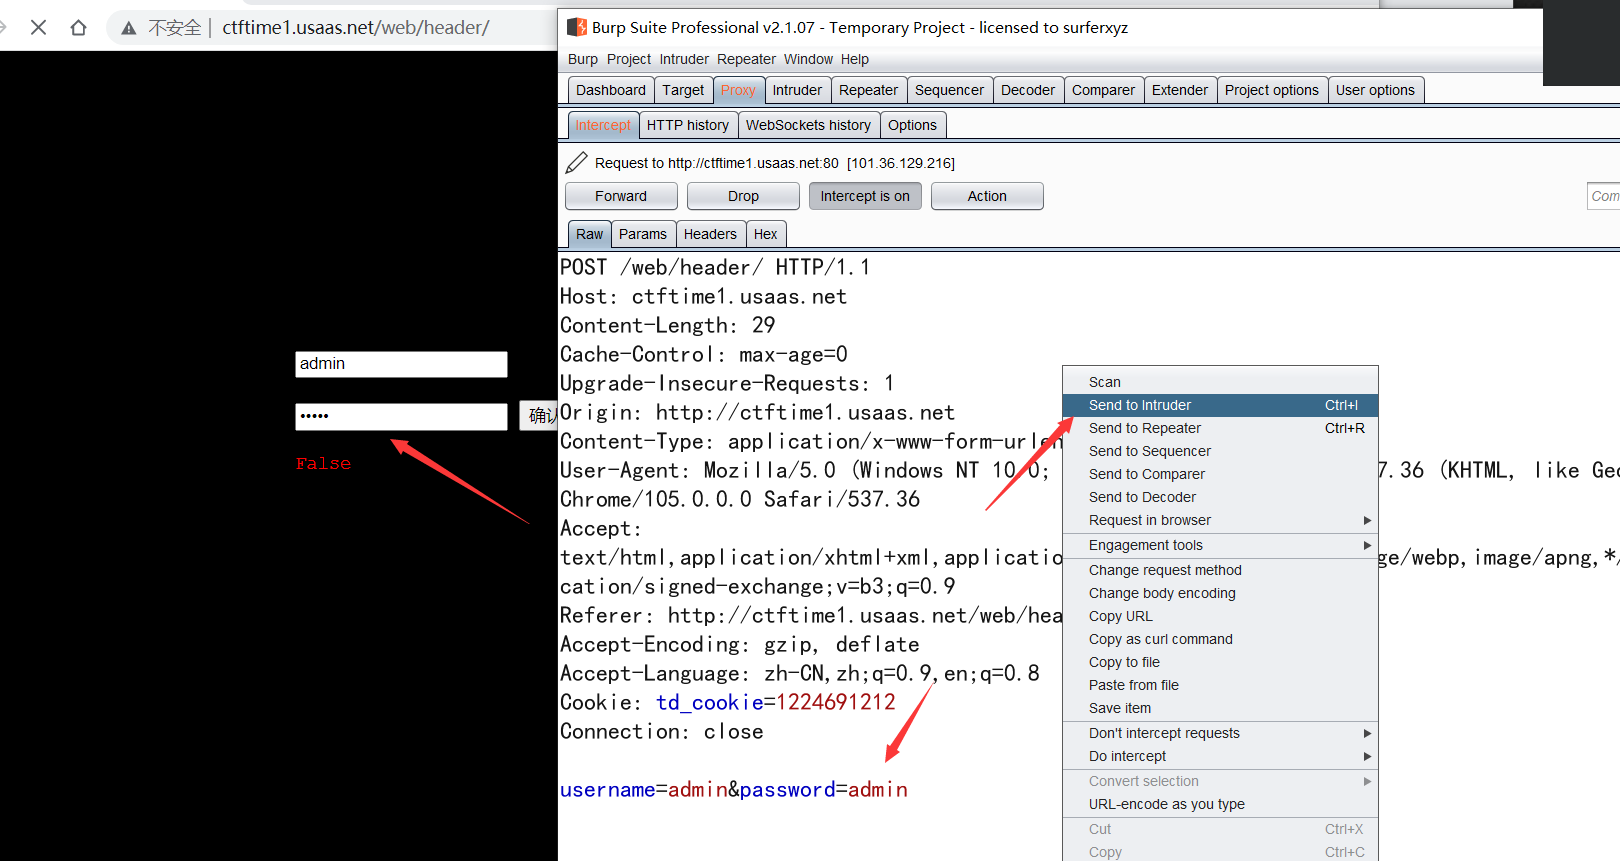Click the browser stop-loading X icon

point(39,27)
